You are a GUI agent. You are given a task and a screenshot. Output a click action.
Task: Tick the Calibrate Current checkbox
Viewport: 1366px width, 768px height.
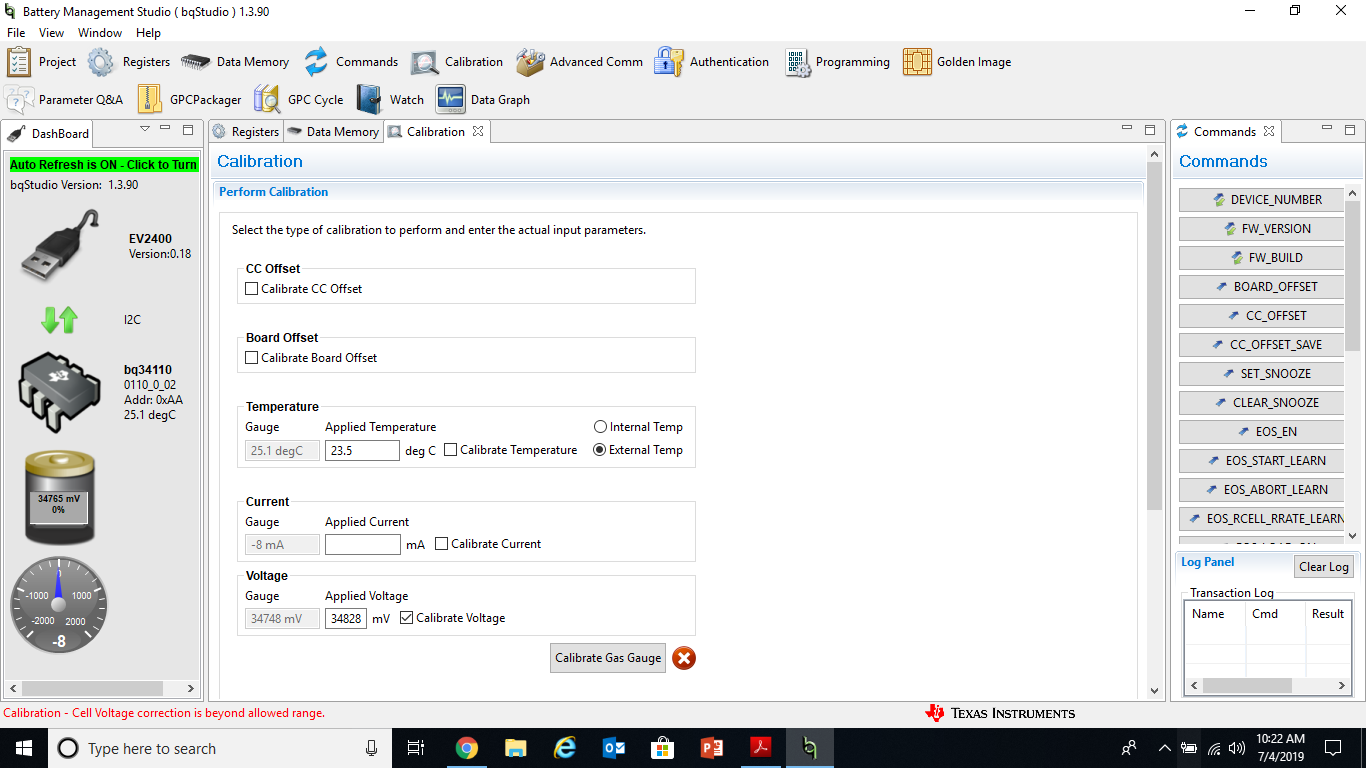tap(442, 544)
